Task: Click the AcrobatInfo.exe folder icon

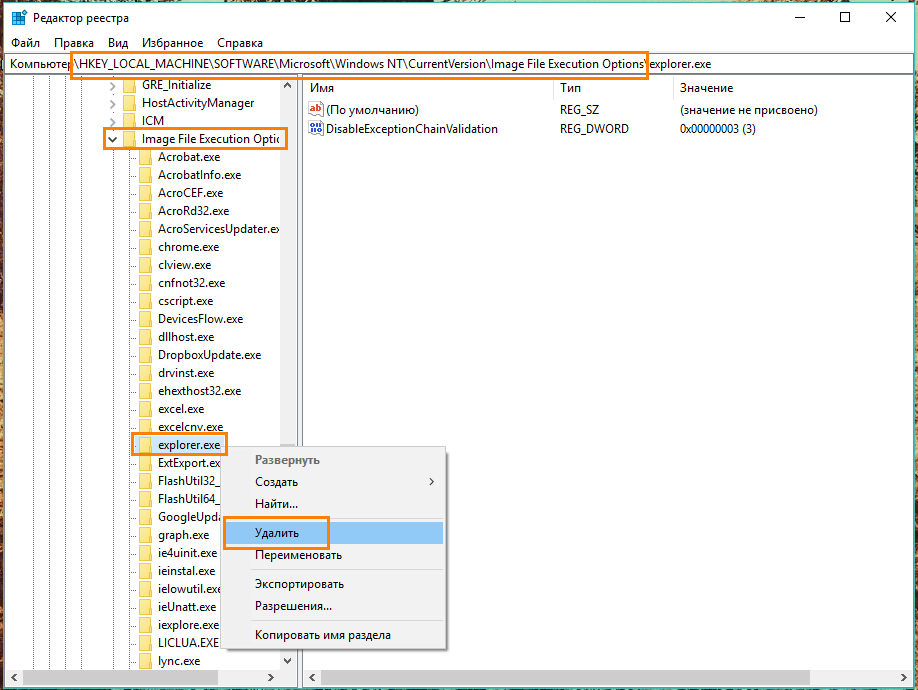Action: [146, 176]
